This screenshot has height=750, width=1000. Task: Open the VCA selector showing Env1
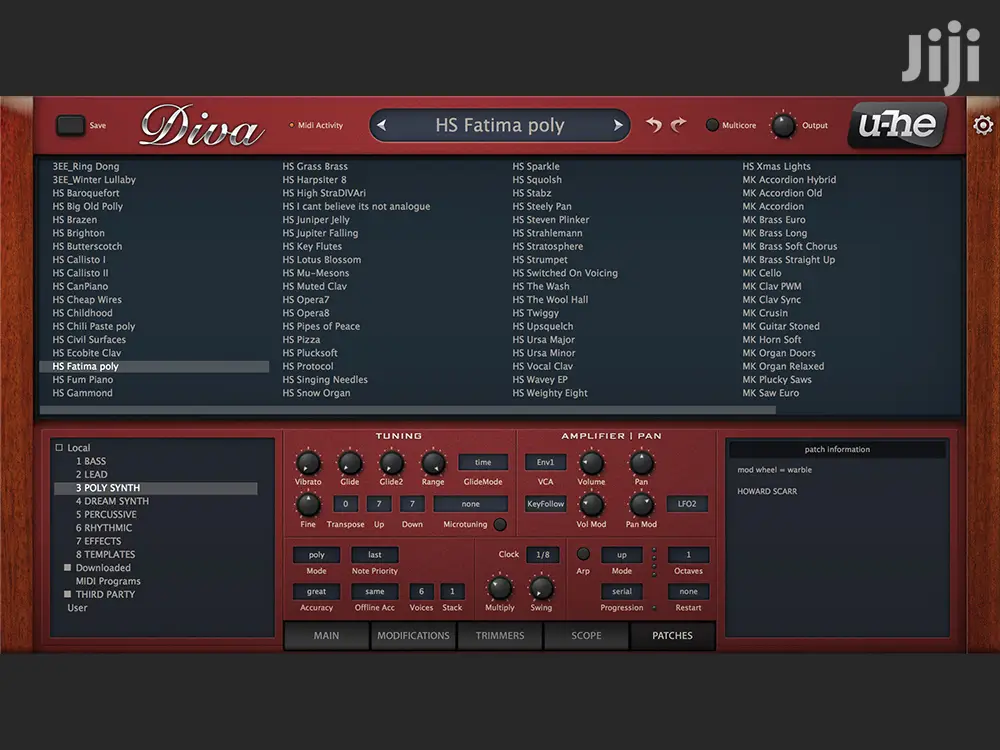pyautogui.click(x=545, y=462)
